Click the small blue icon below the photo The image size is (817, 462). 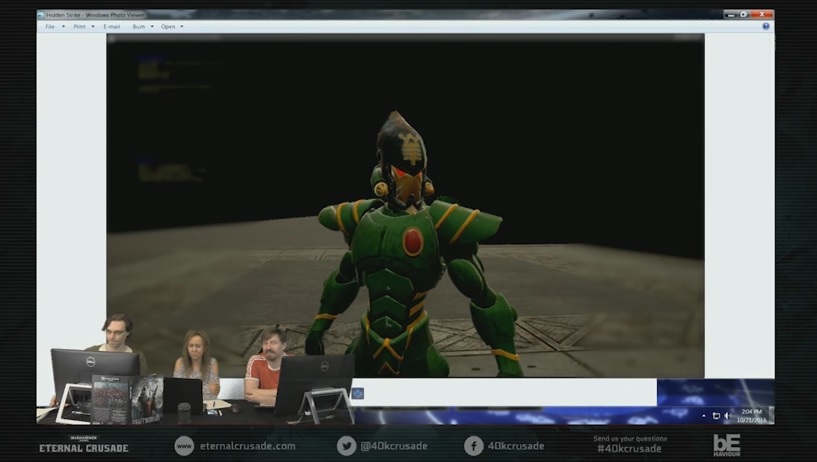tap(357, 393)
